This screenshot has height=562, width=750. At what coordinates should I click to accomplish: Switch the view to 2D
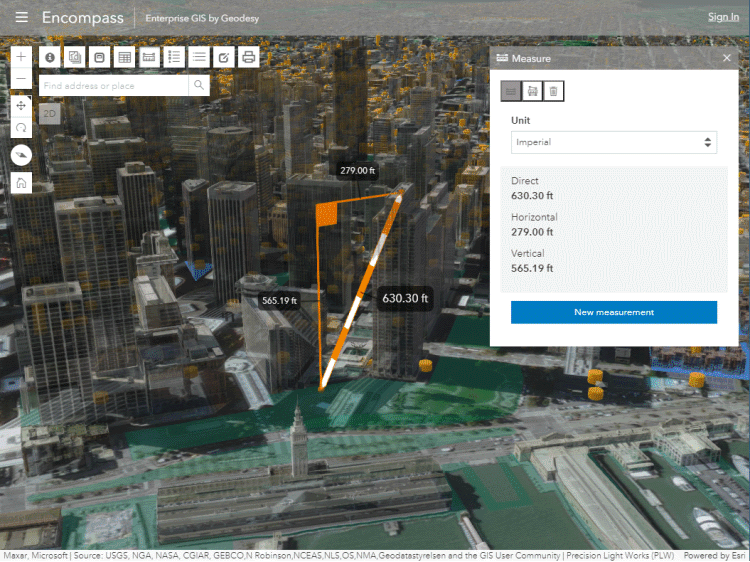coord(50,114)
